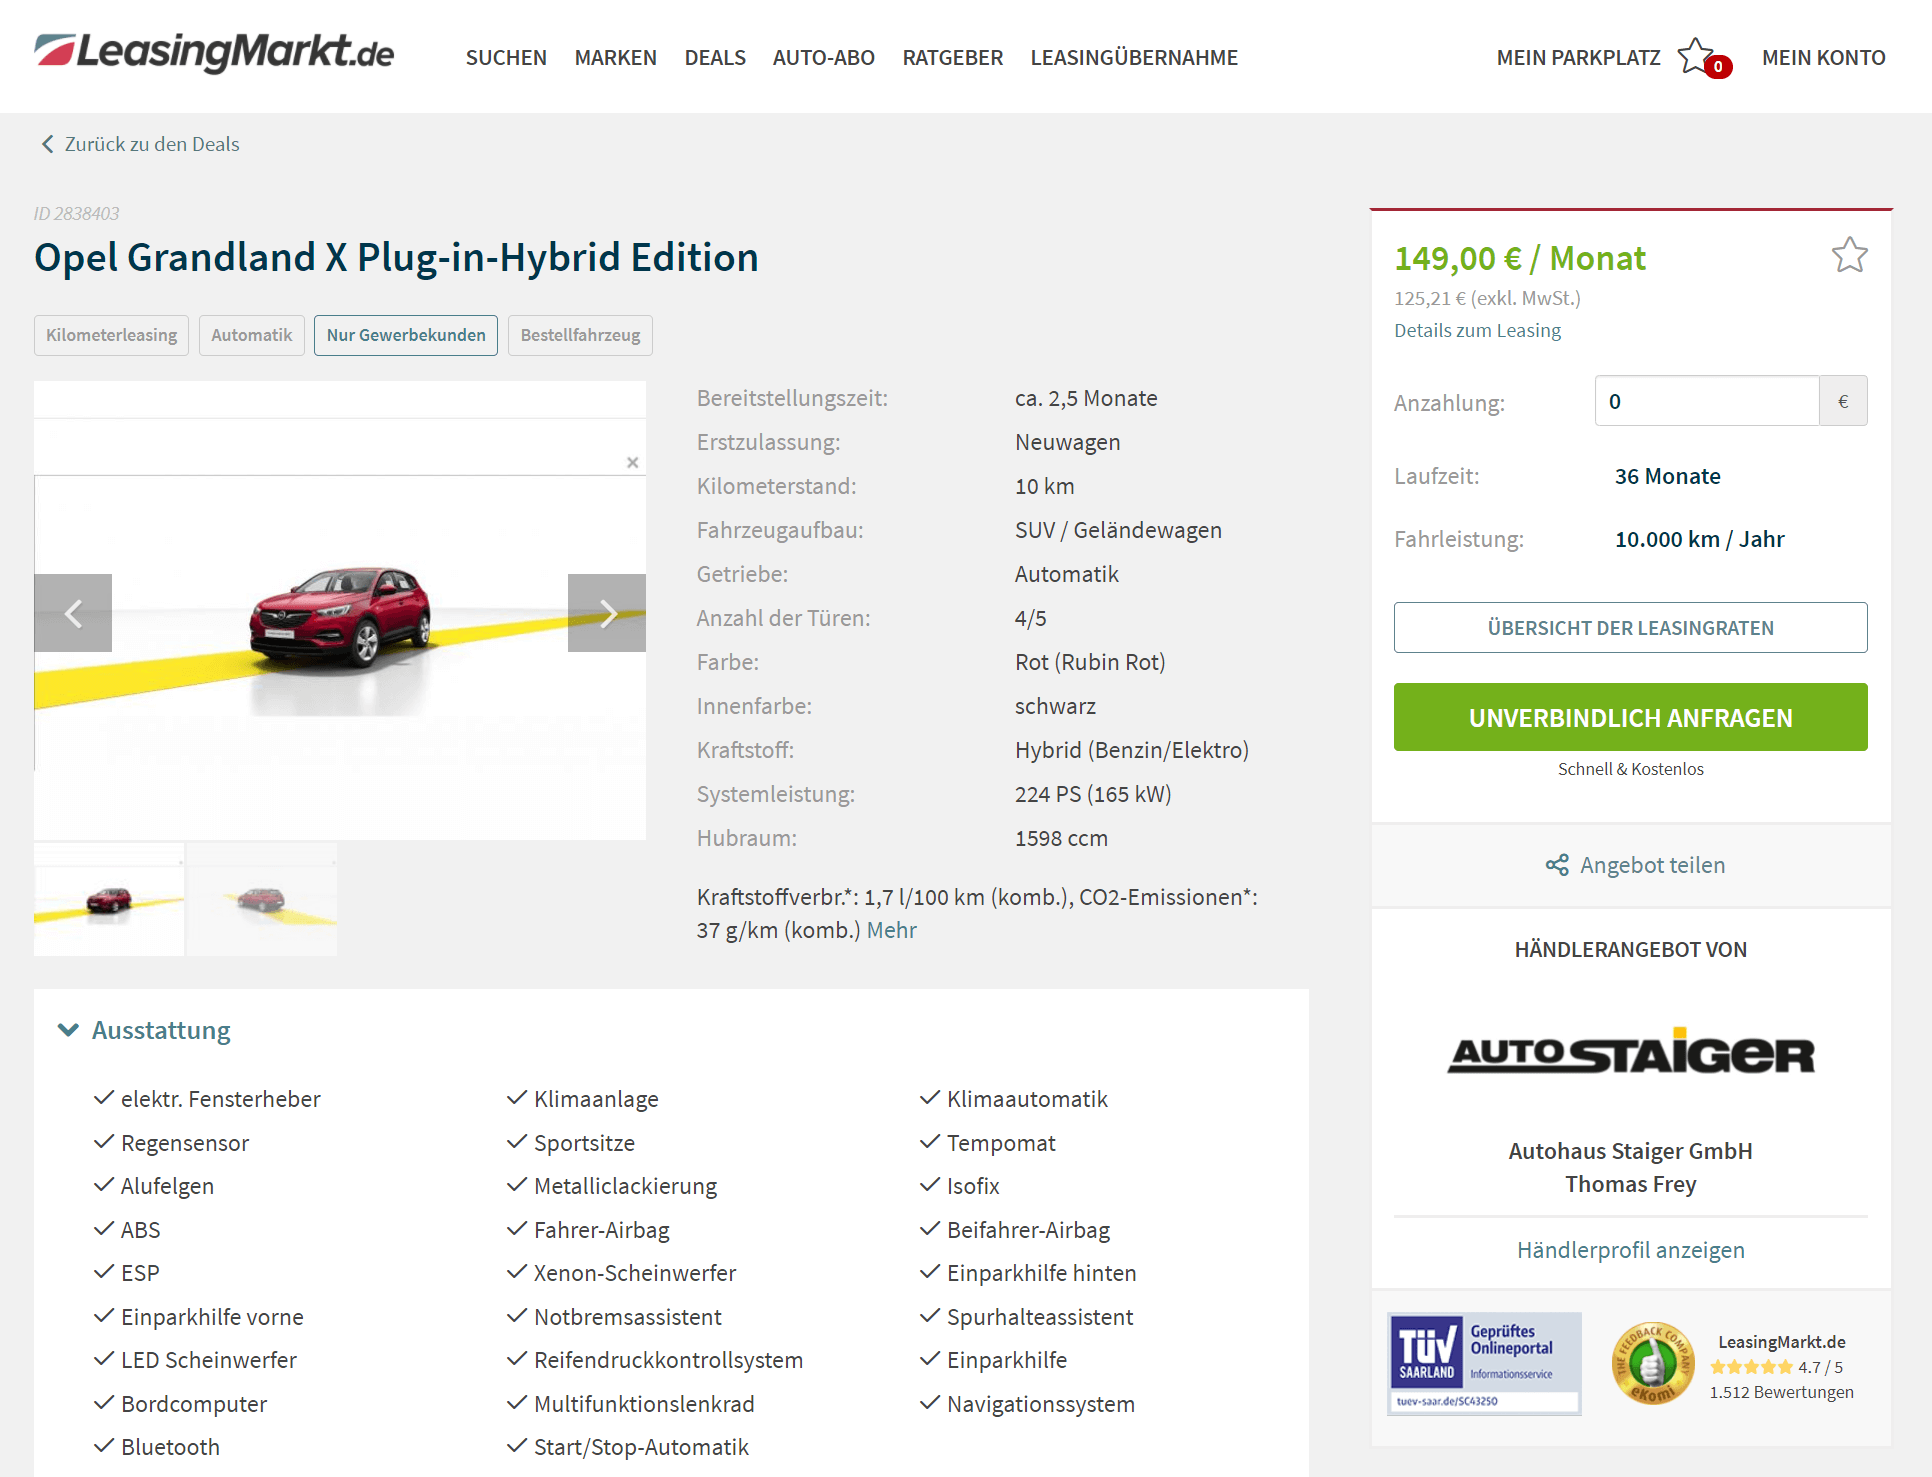
Task: Open the RATGEBER menu
Action: pos(952,58)
